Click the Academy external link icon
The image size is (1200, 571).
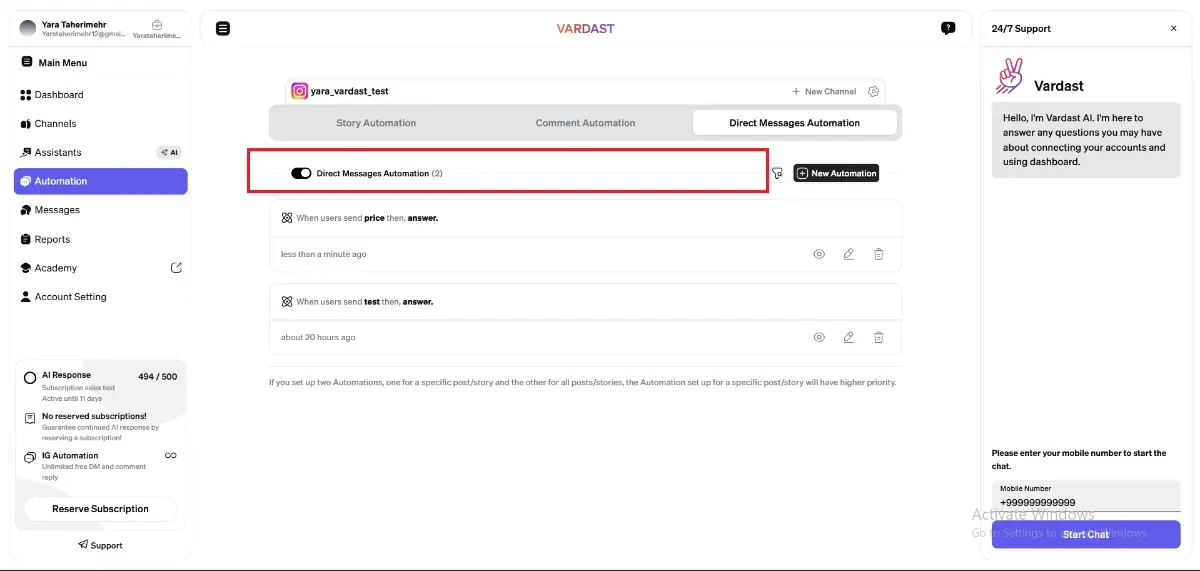click(176, 268)
